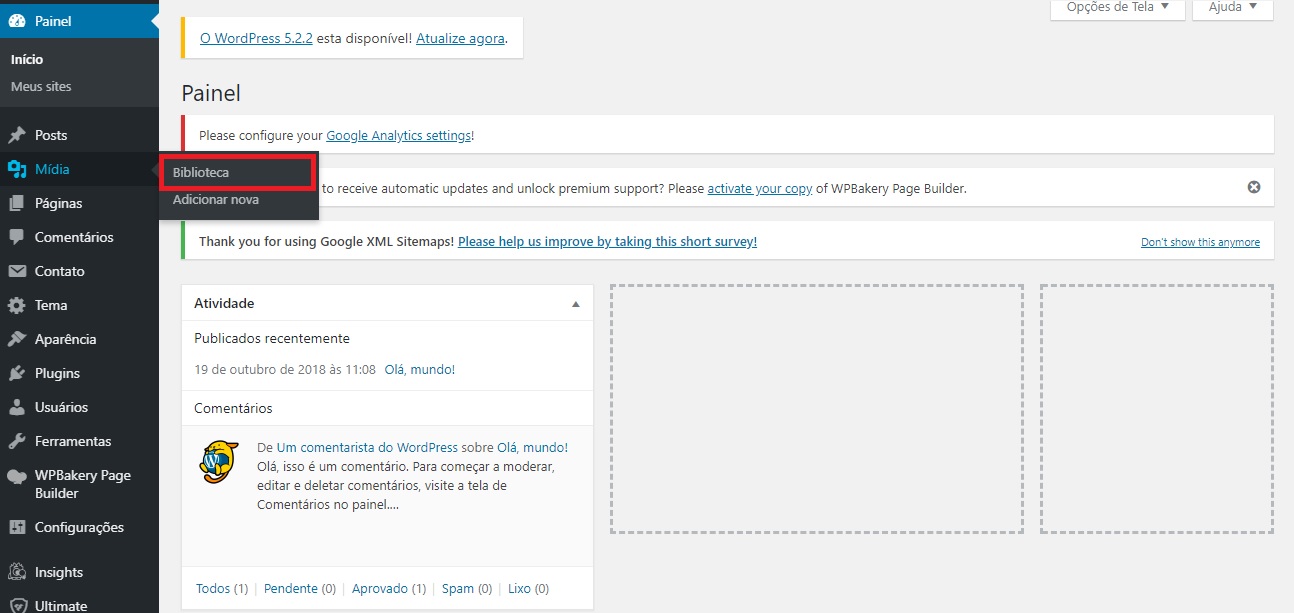
Task: Click the Atualize agora link
Action: pyautogui.click(x=460, y=38)
